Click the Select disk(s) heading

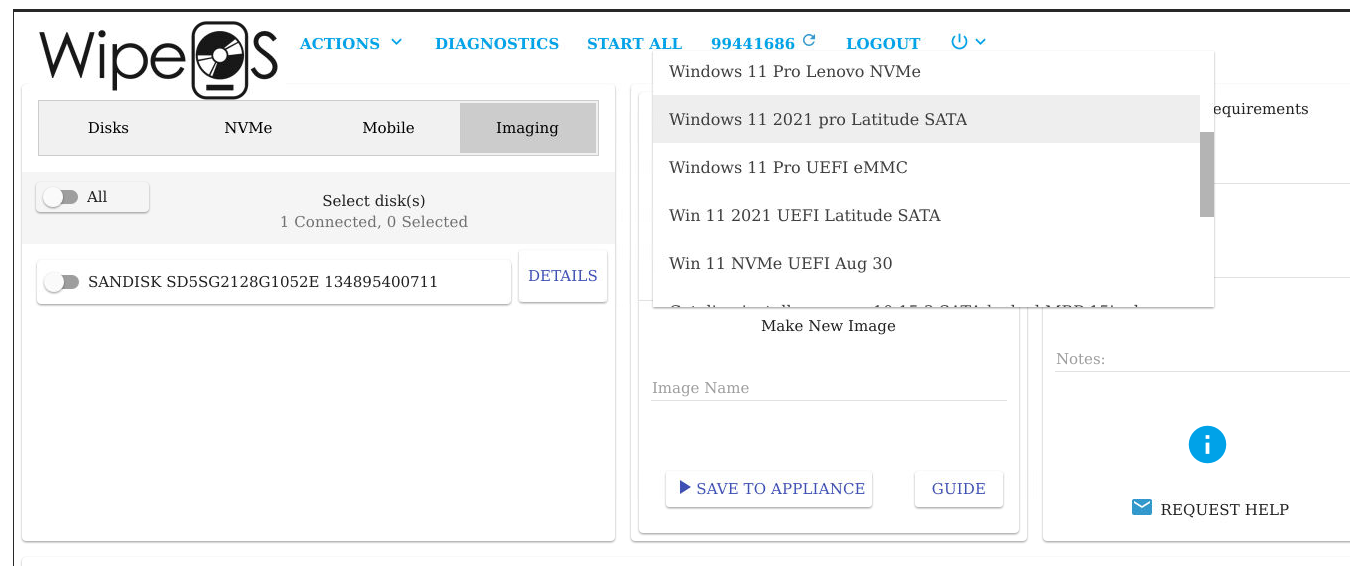[374, 201]
